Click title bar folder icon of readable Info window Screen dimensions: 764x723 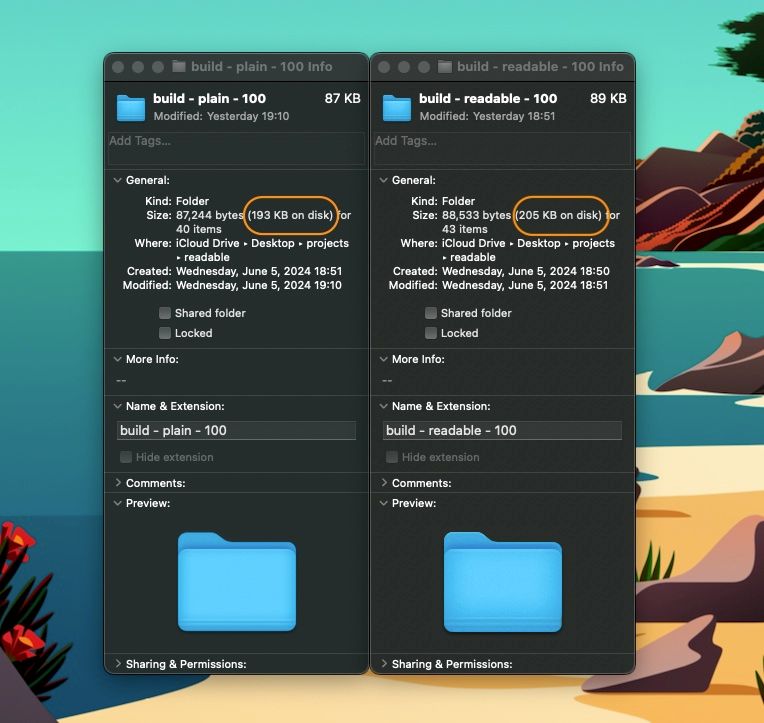(445, 67)
